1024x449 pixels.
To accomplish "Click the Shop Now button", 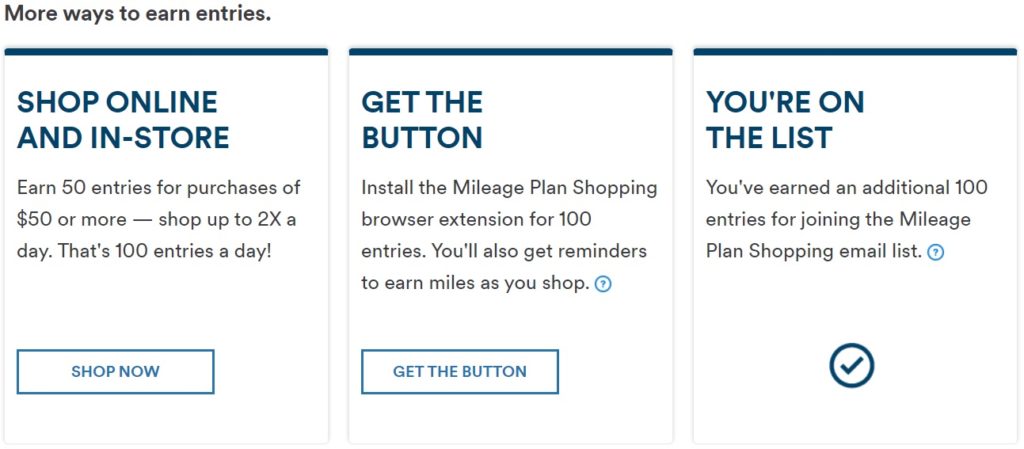I will [115, 372].
